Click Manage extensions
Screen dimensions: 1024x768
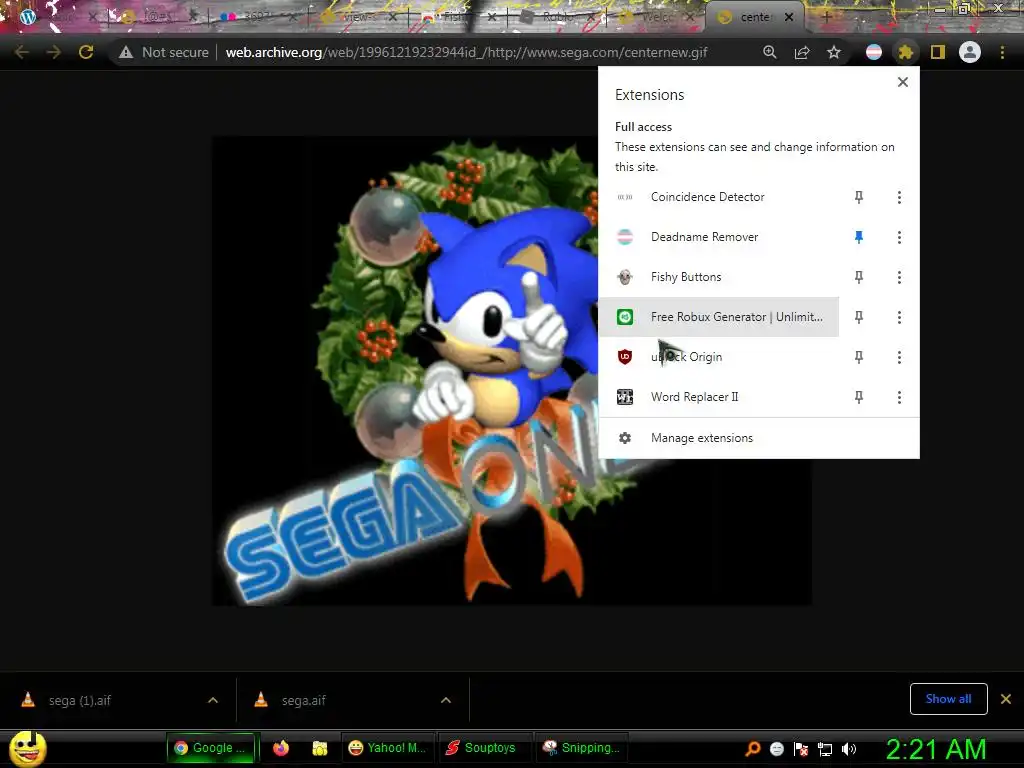[759, 438]
